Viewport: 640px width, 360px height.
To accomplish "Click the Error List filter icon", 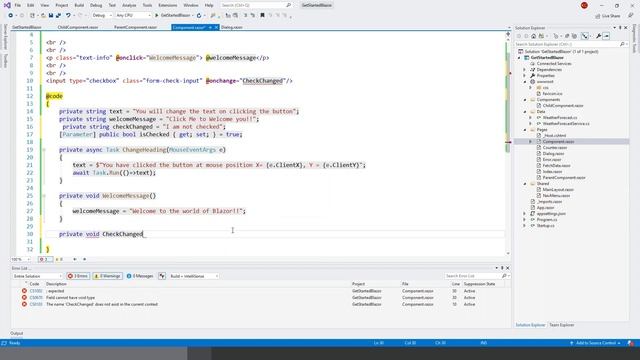I will [x=162, y=276].
